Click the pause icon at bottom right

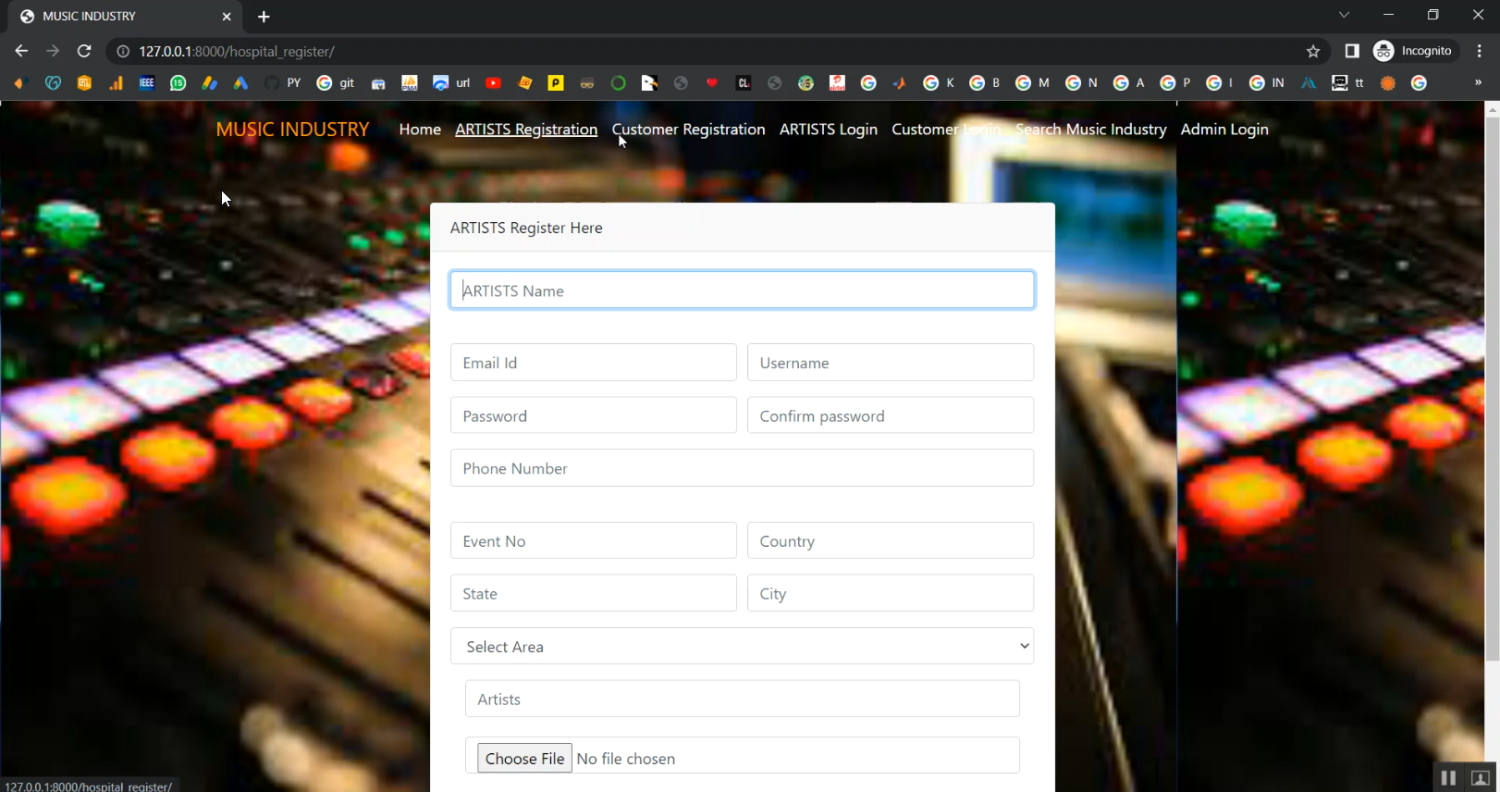pyautogui.click(x=1447, y=777)
